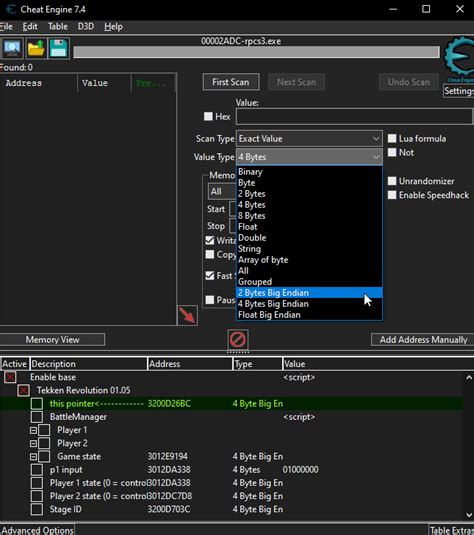
Task: Select Grouped value type
Action: pyautogui.click(x=309, y=281)
